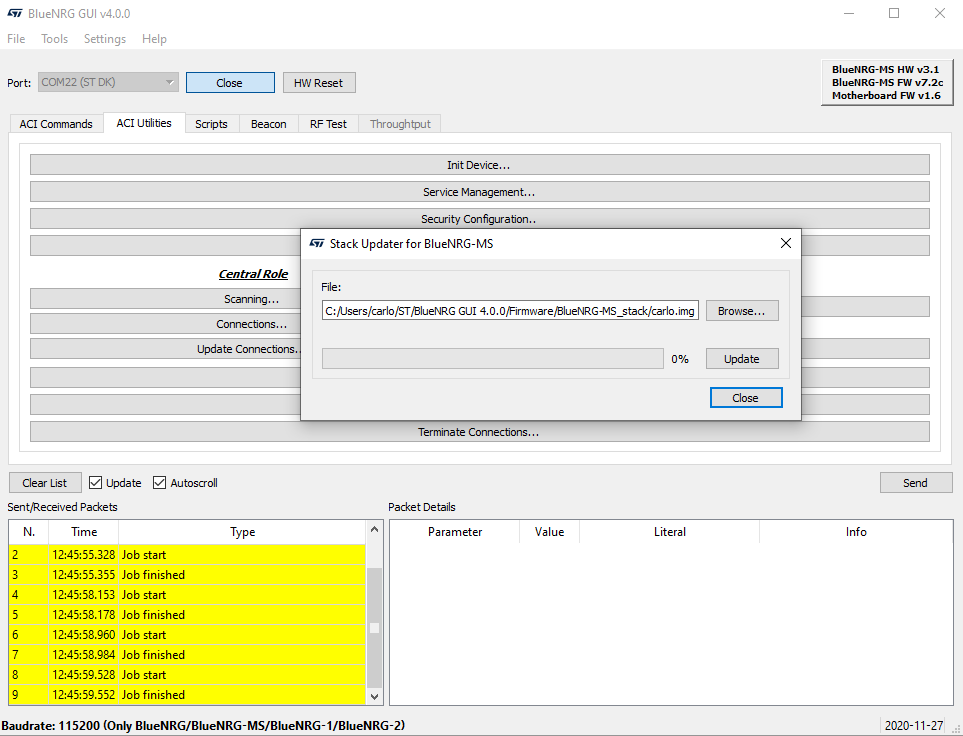Click the Literal column header
963x736 pixels.
click(669, 532)
